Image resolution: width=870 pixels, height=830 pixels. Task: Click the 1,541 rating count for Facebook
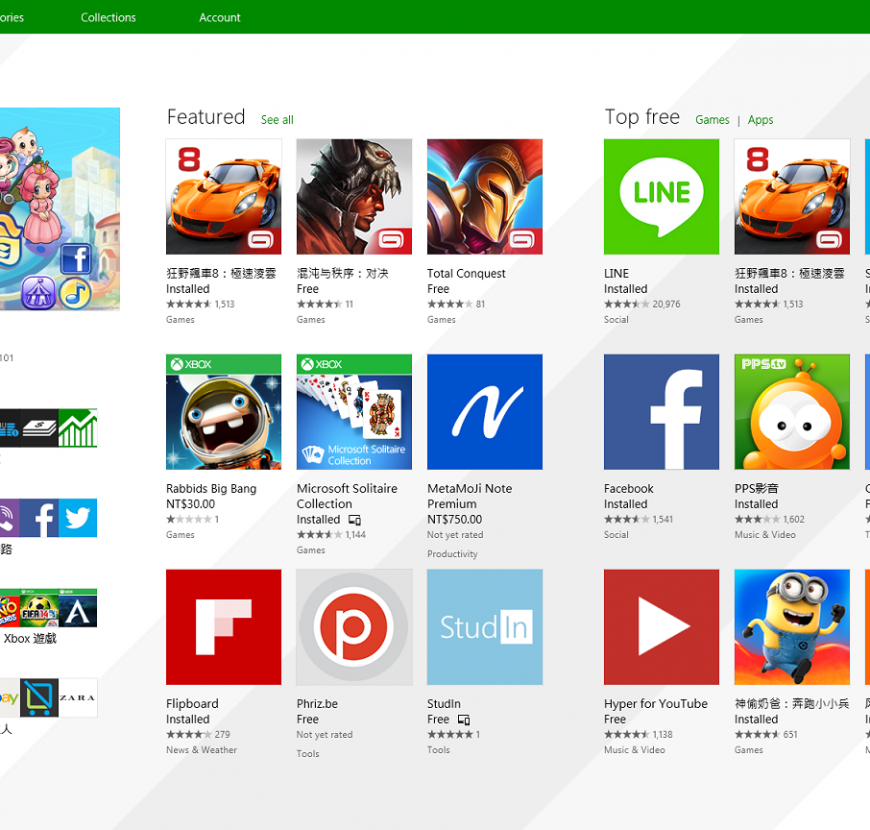(x=662, y=519)
